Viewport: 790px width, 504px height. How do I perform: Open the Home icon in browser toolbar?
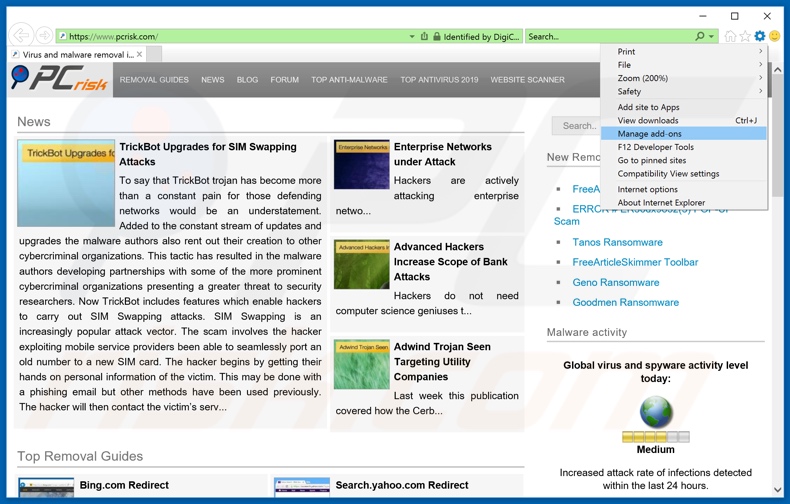tap(730, 36)
